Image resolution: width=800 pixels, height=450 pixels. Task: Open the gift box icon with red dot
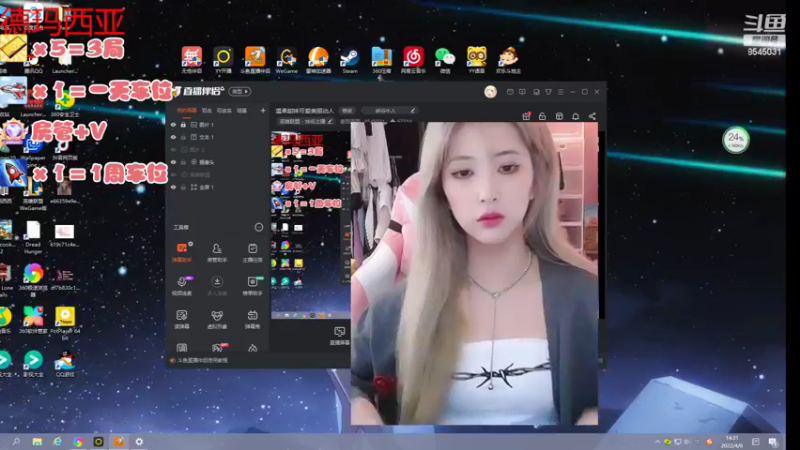point(526,116)
